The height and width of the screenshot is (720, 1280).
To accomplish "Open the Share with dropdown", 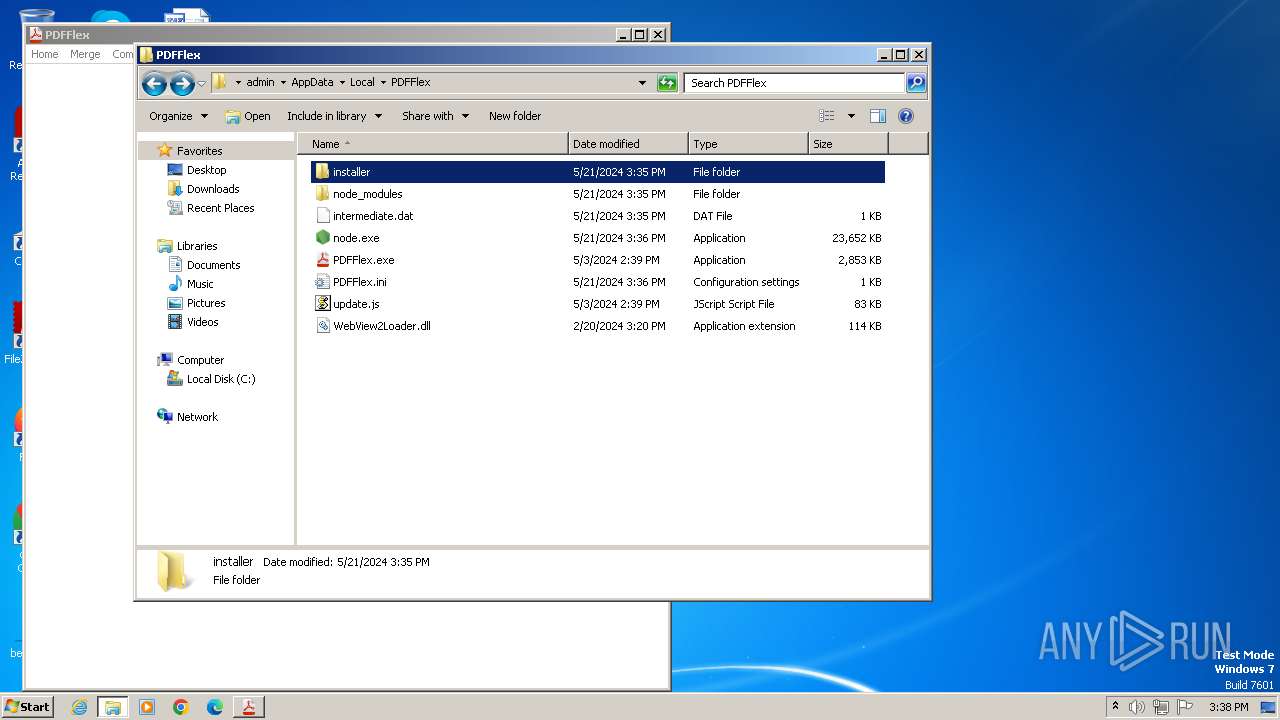I will coord(435,116).
